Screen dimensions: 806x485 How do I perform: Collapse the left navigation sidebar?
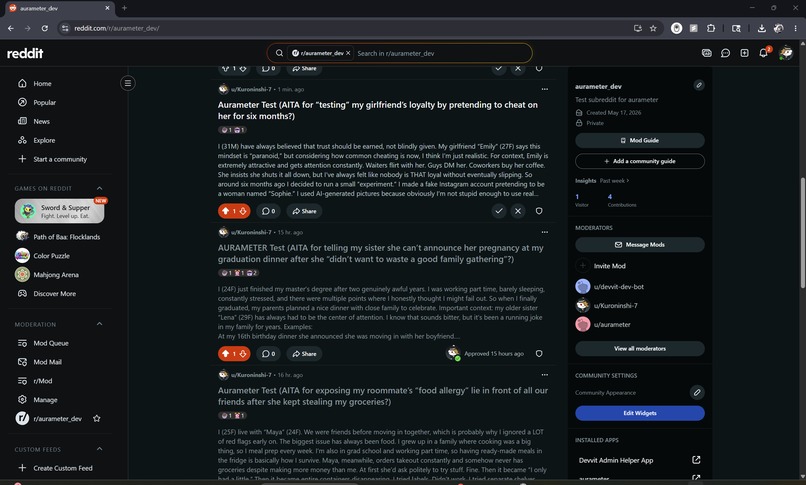128,83
